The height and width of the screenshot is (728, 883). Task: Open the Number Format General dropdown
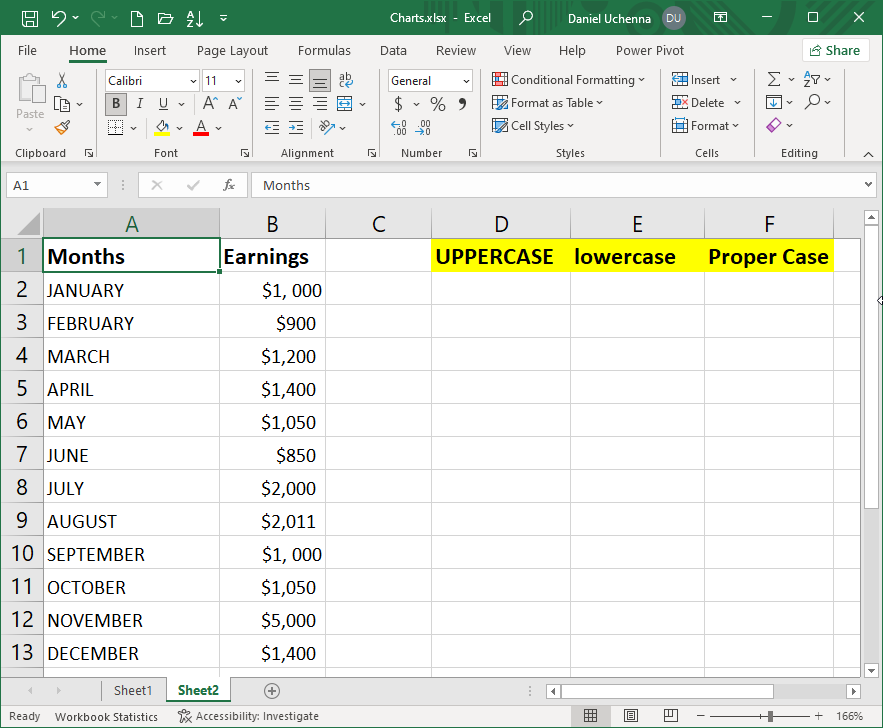pos(430,81)
